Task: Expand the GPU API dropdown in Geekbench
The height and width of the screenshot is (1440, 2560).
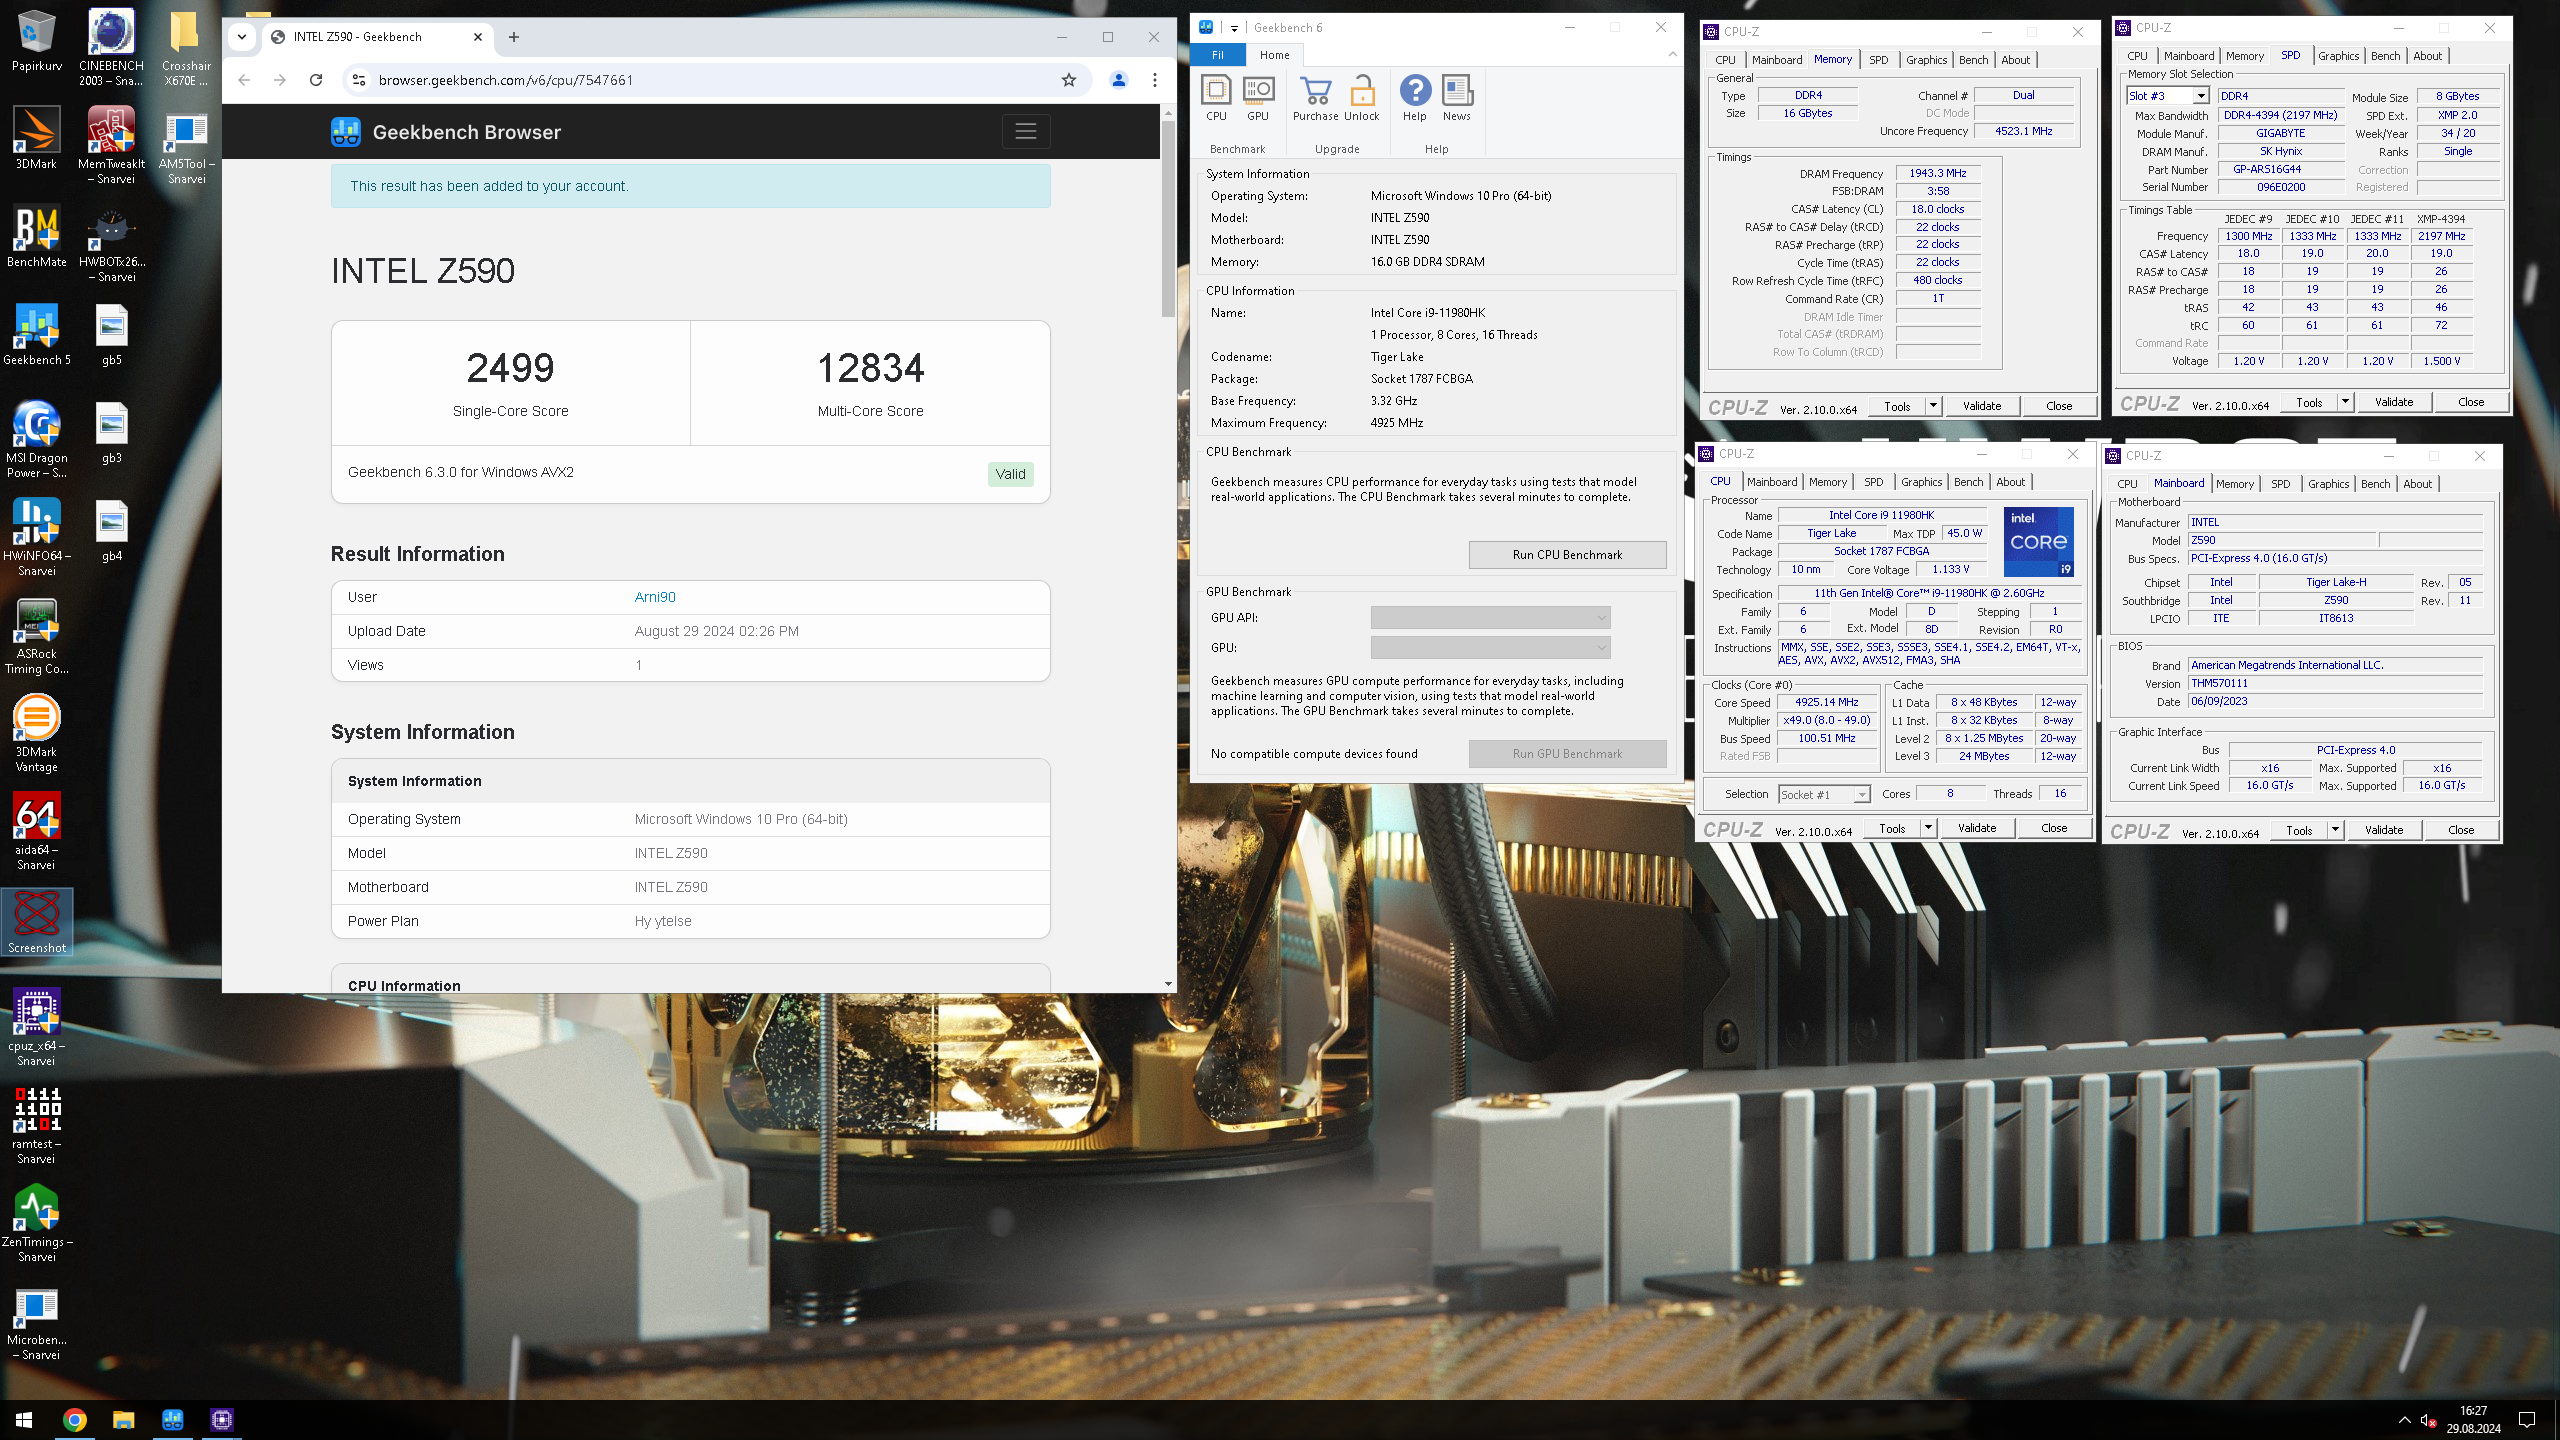Action: coord(1490,618)
